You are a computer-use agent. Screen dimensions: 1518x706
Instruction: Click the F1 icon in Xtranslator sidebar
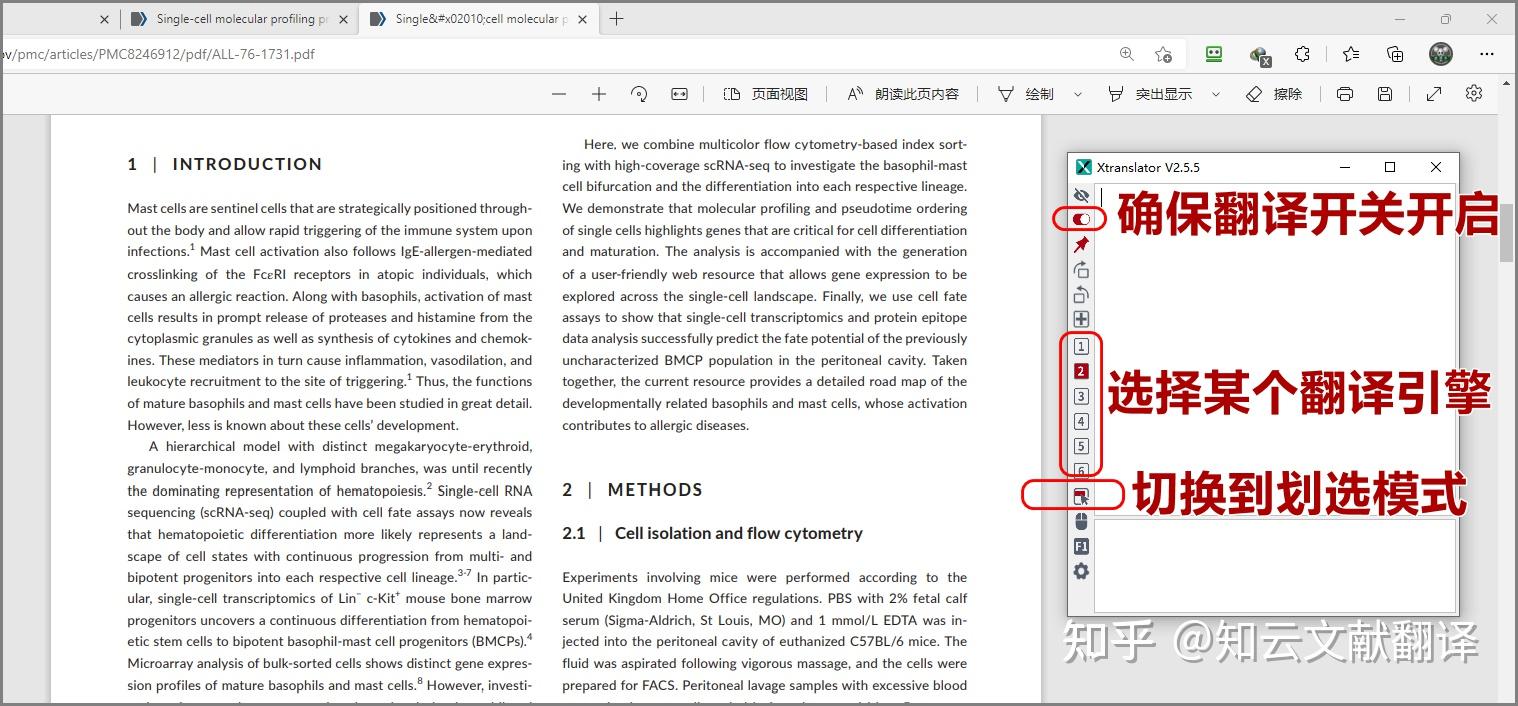point(1081,546)
